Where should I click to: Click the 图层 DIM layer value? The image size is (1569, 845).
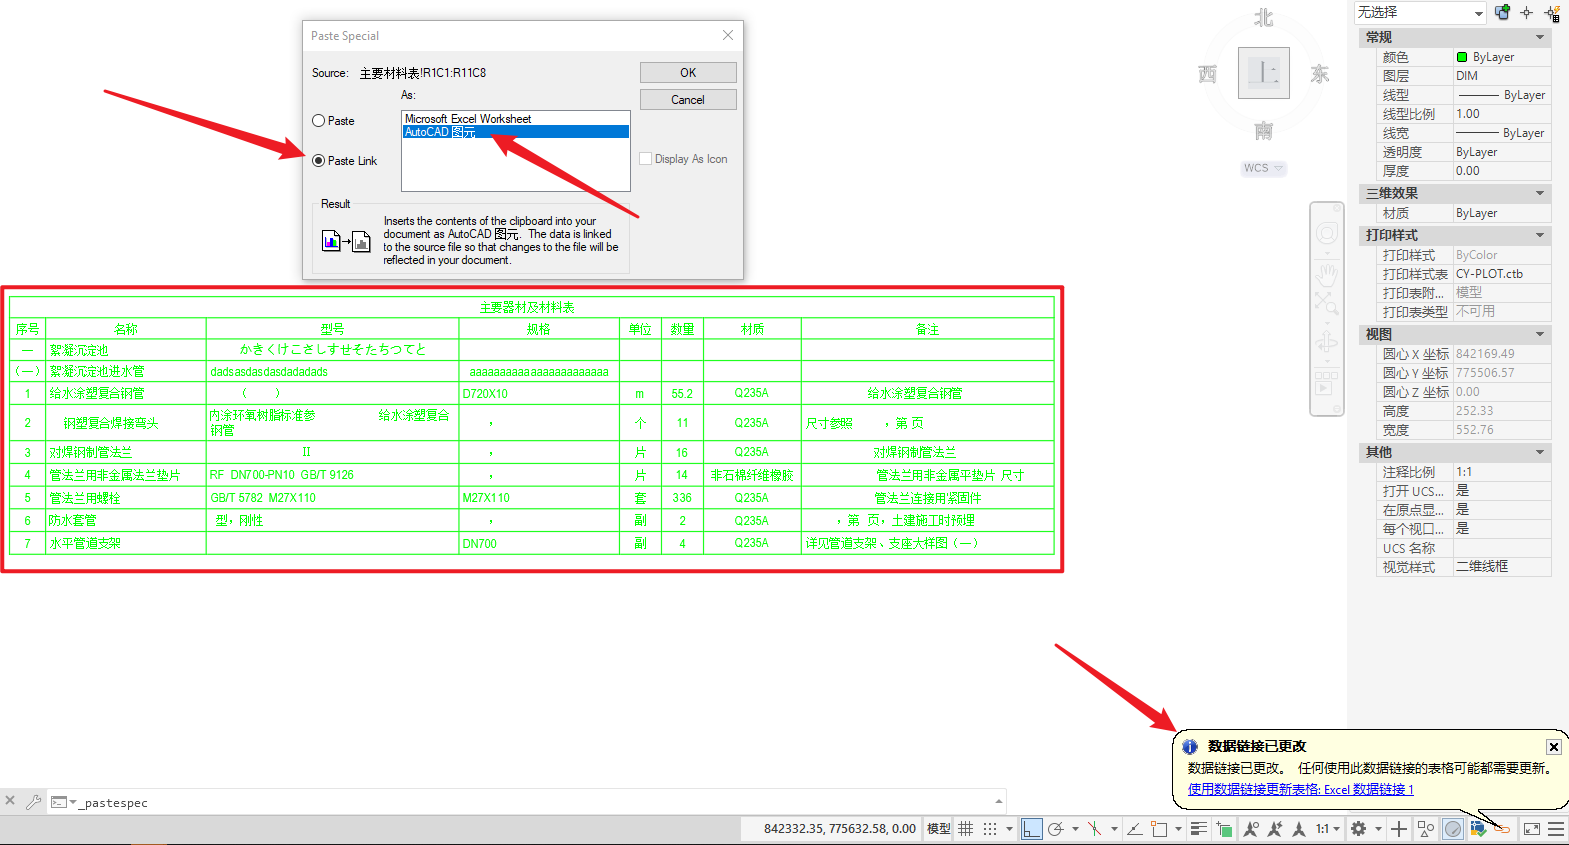pos(1502,76)
